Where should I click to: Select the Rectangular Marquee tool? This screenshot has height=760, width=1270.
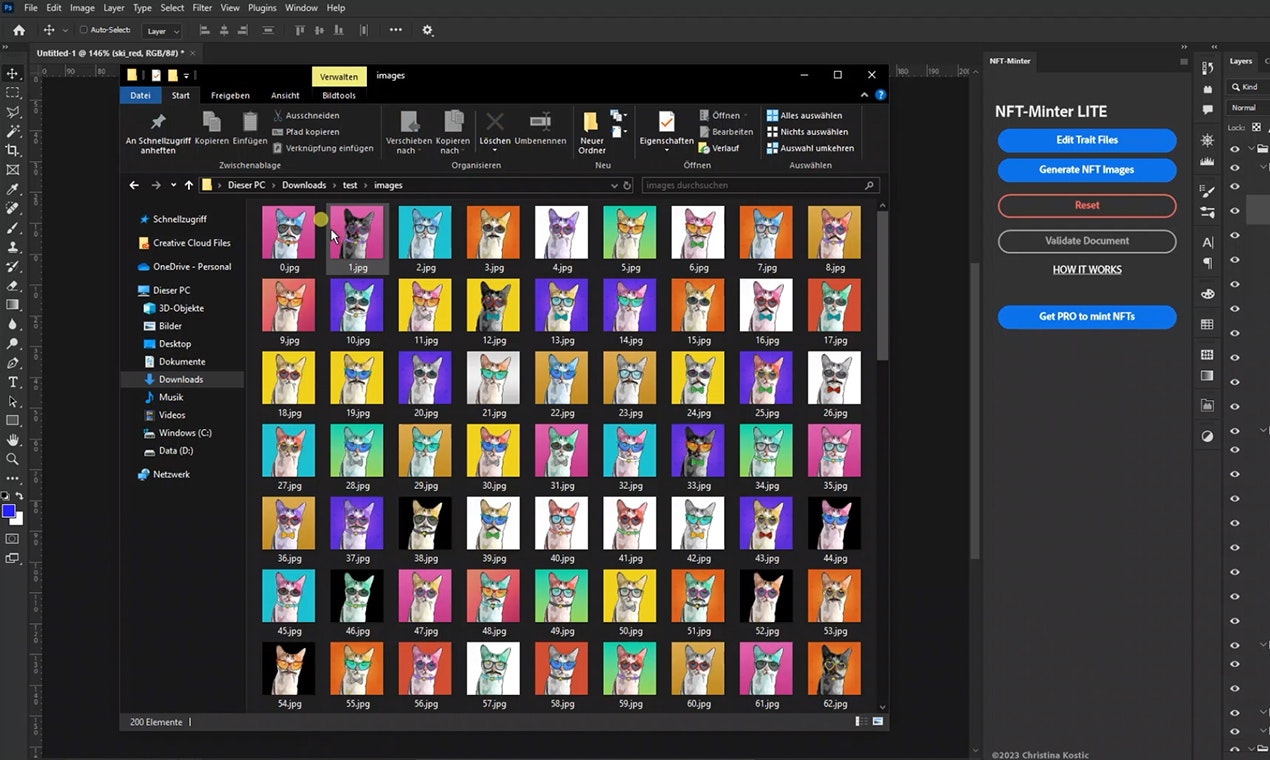pos(13,93)
